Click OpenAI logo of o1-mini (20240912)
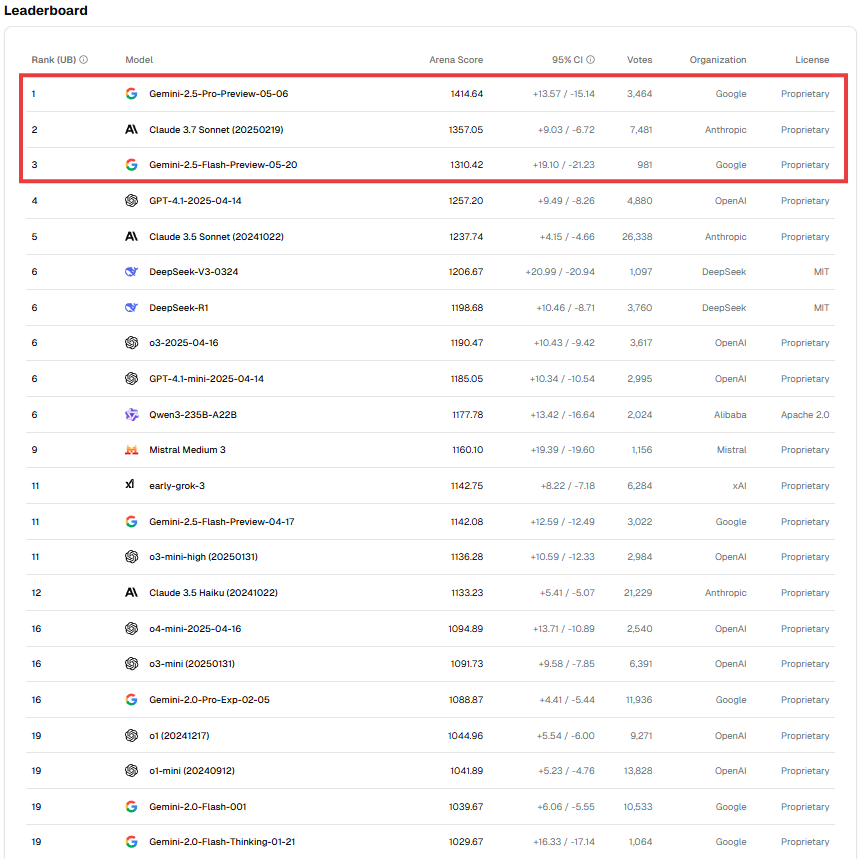This screenshot has height=859, width=859. coord(131,771)
